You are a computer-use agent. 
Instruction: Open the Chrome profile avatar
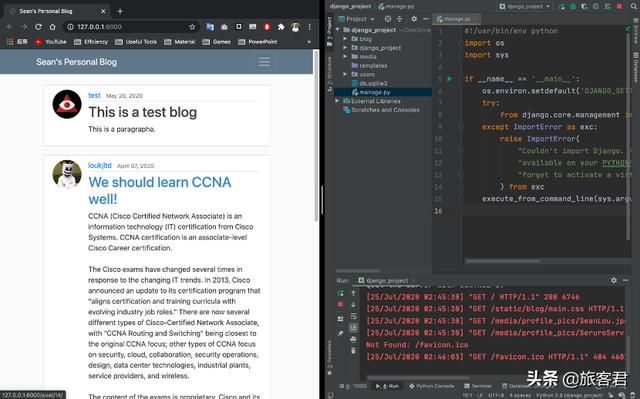pos(296,27)
